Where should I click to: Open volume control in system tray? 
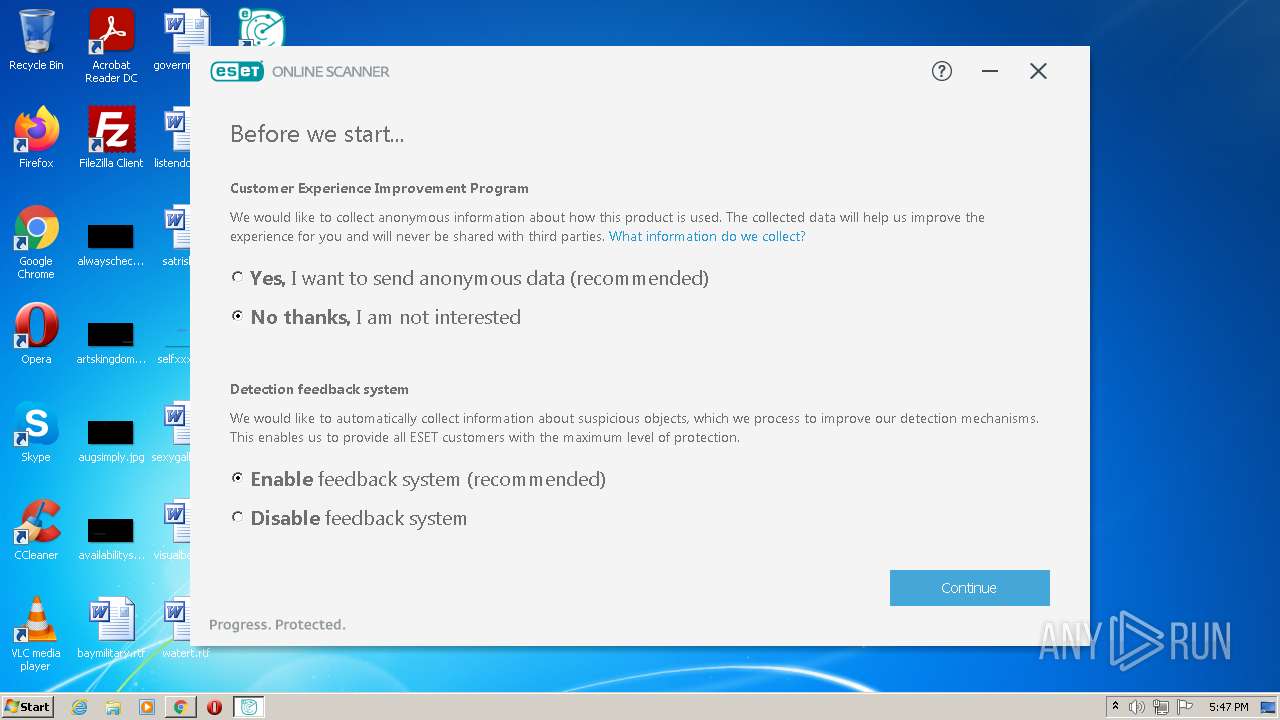(1137, 707)
